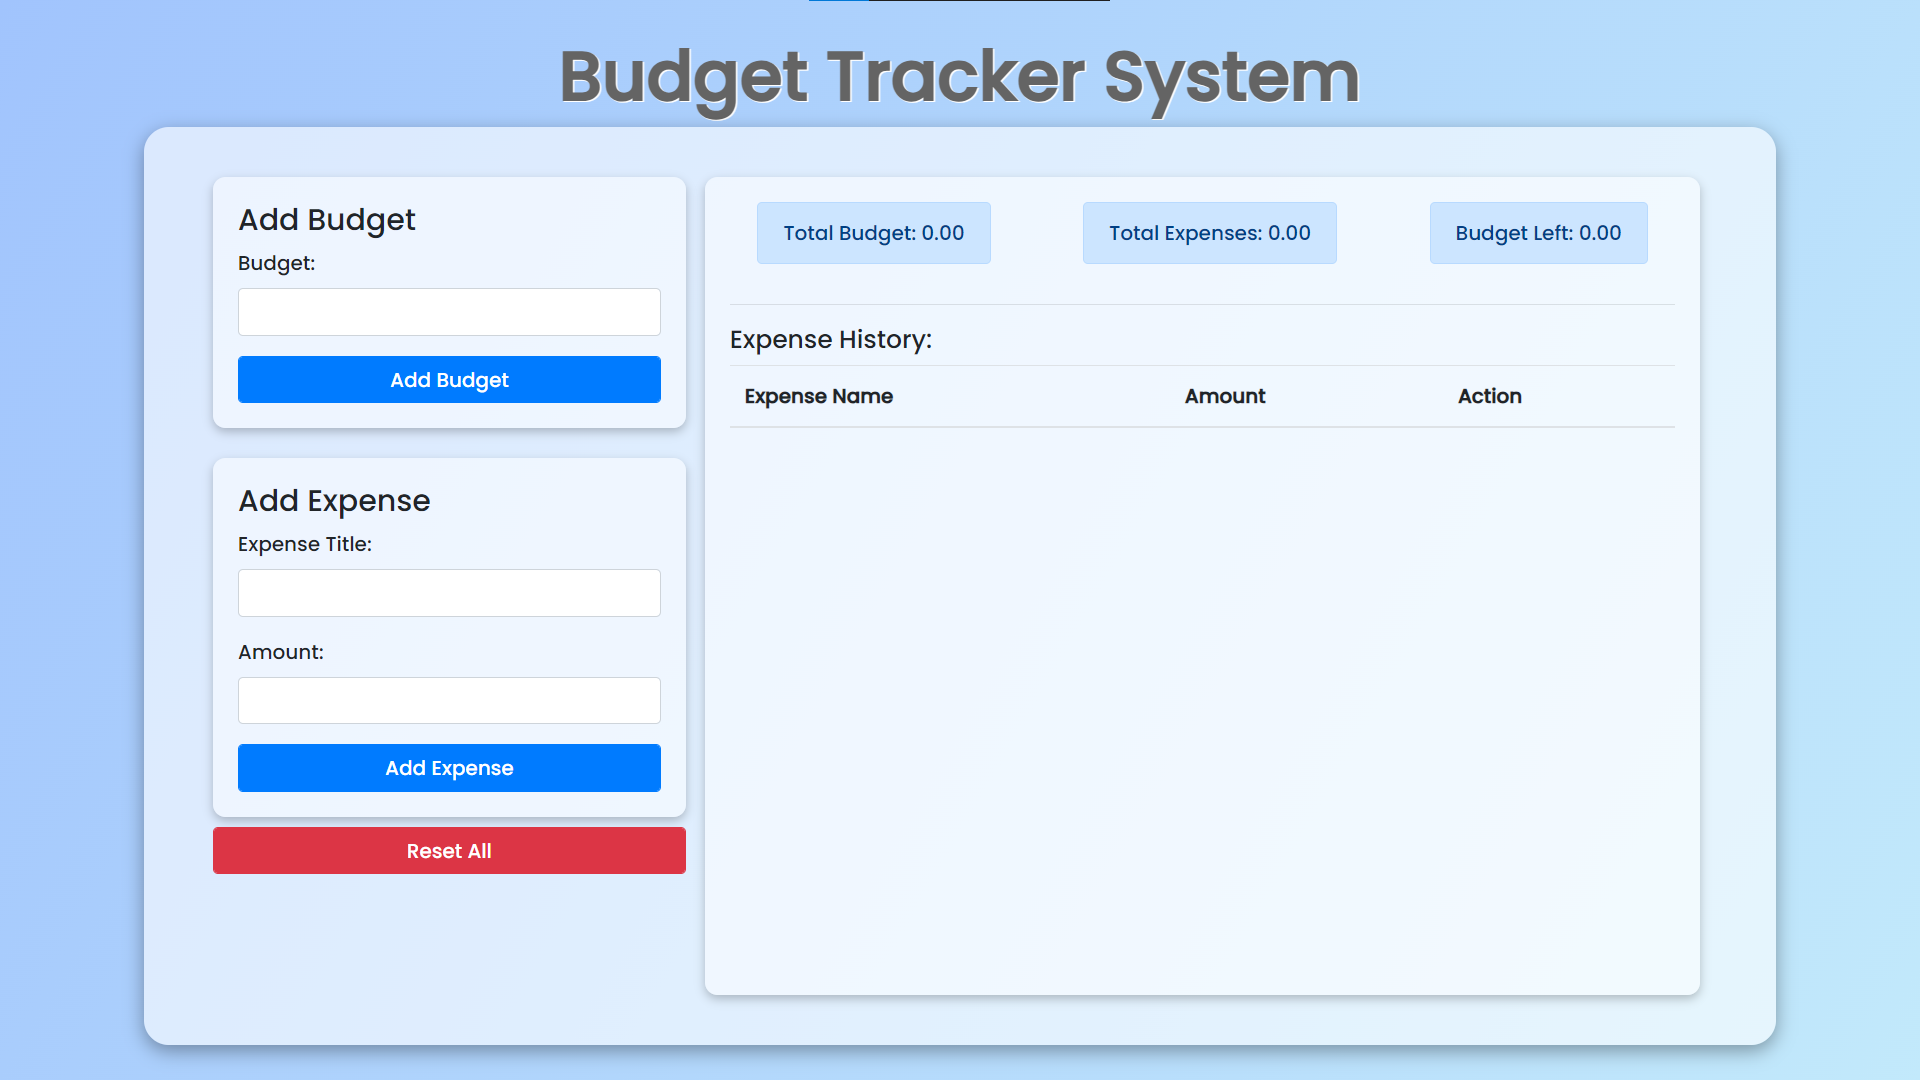Focus the expense Amount input field
Viewport: 1920px width, 1080px height.
[x=449, y=700]
